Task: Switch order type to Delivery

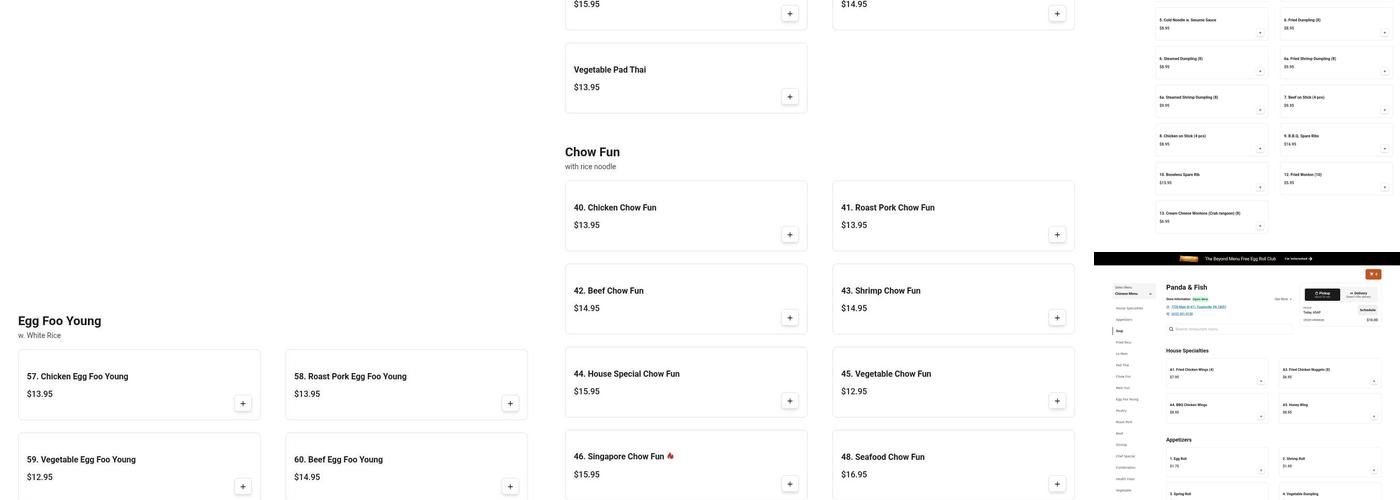Action: coord(1359,294)
